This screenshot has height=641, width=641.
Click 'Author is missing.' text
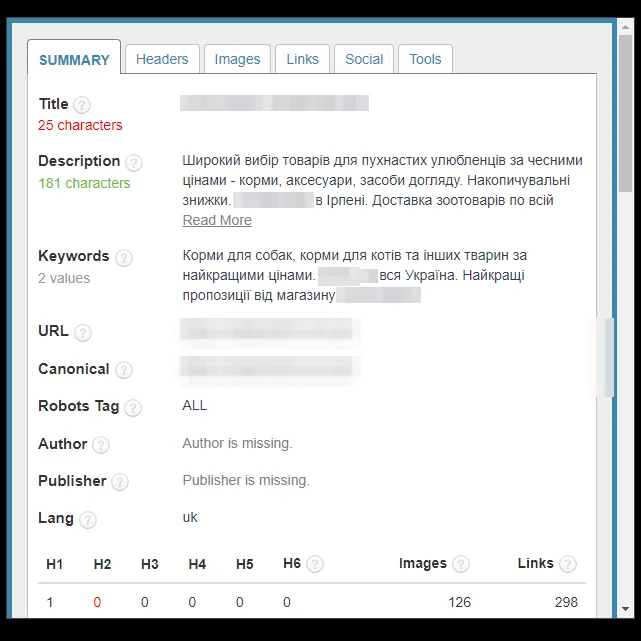pos(237,443)
